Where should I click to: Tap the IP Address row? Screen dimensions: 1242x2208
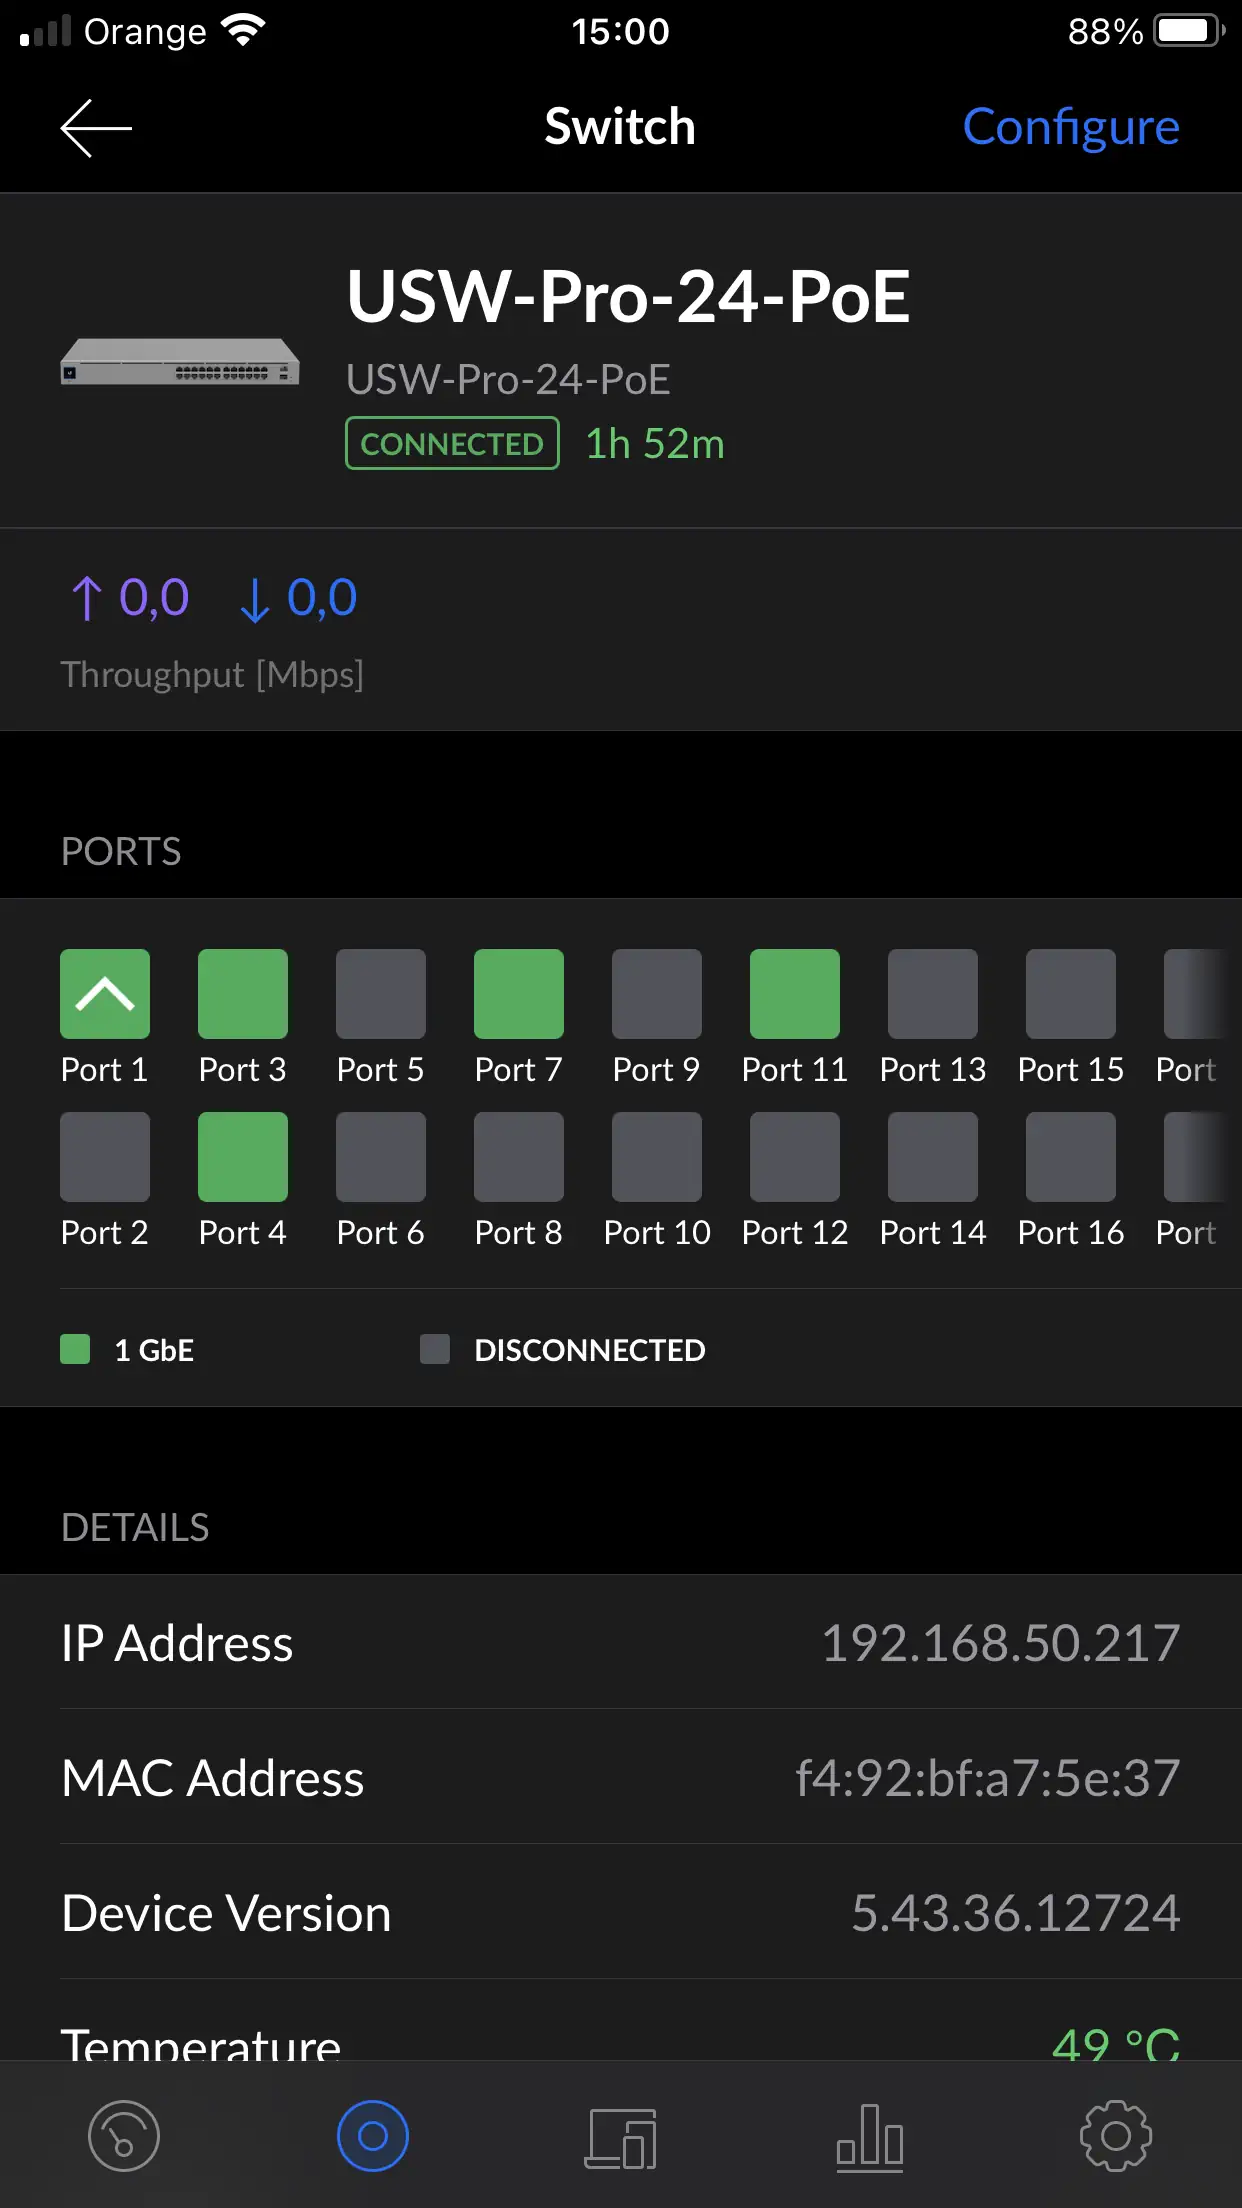tap(620, 1643)
